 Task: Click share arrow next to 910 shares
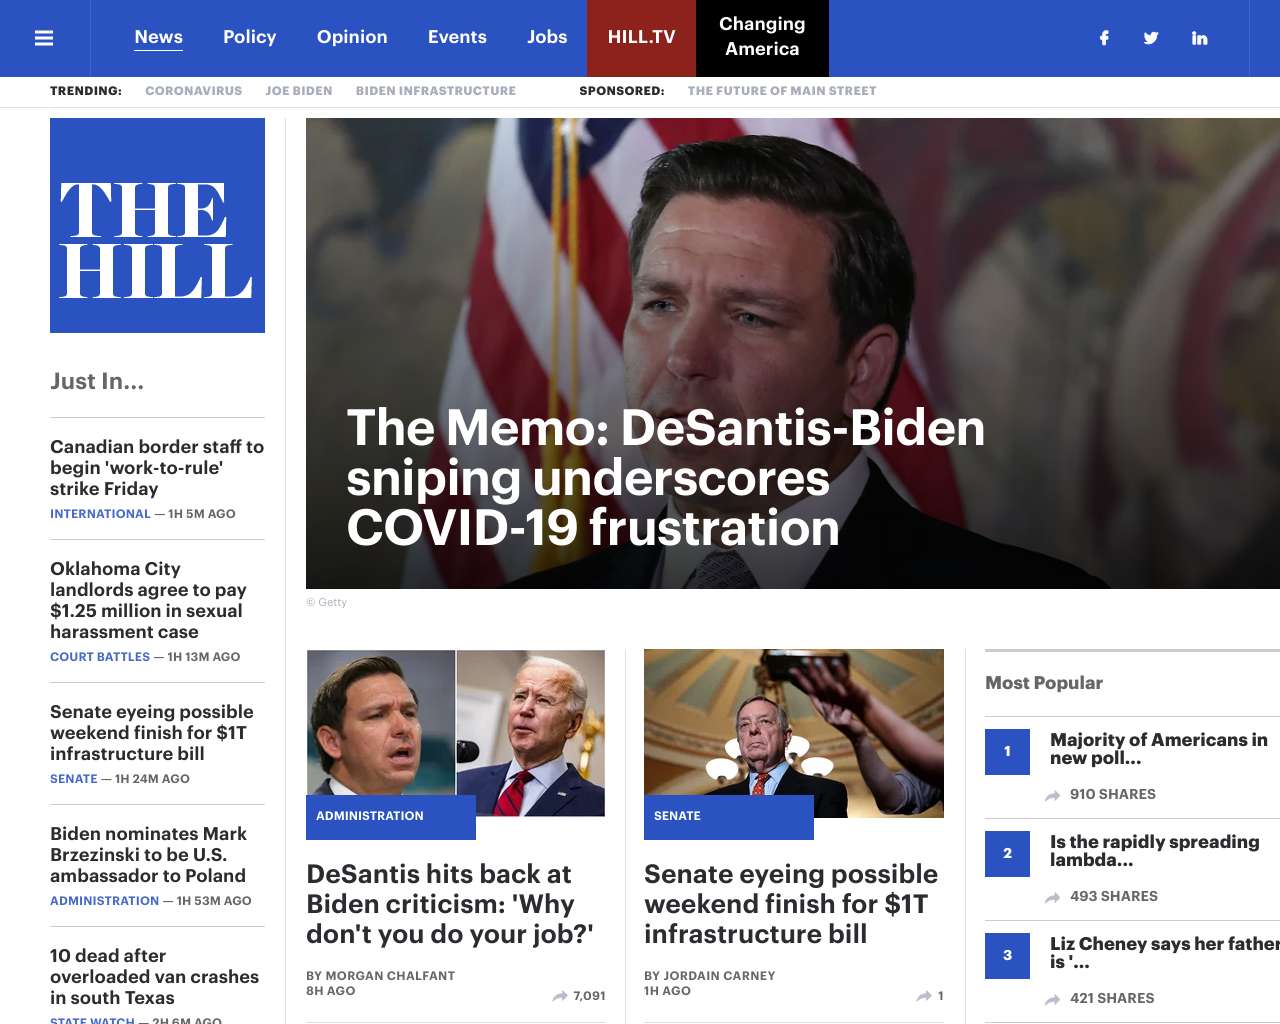pyautogui.click(x=1053, y=795)
